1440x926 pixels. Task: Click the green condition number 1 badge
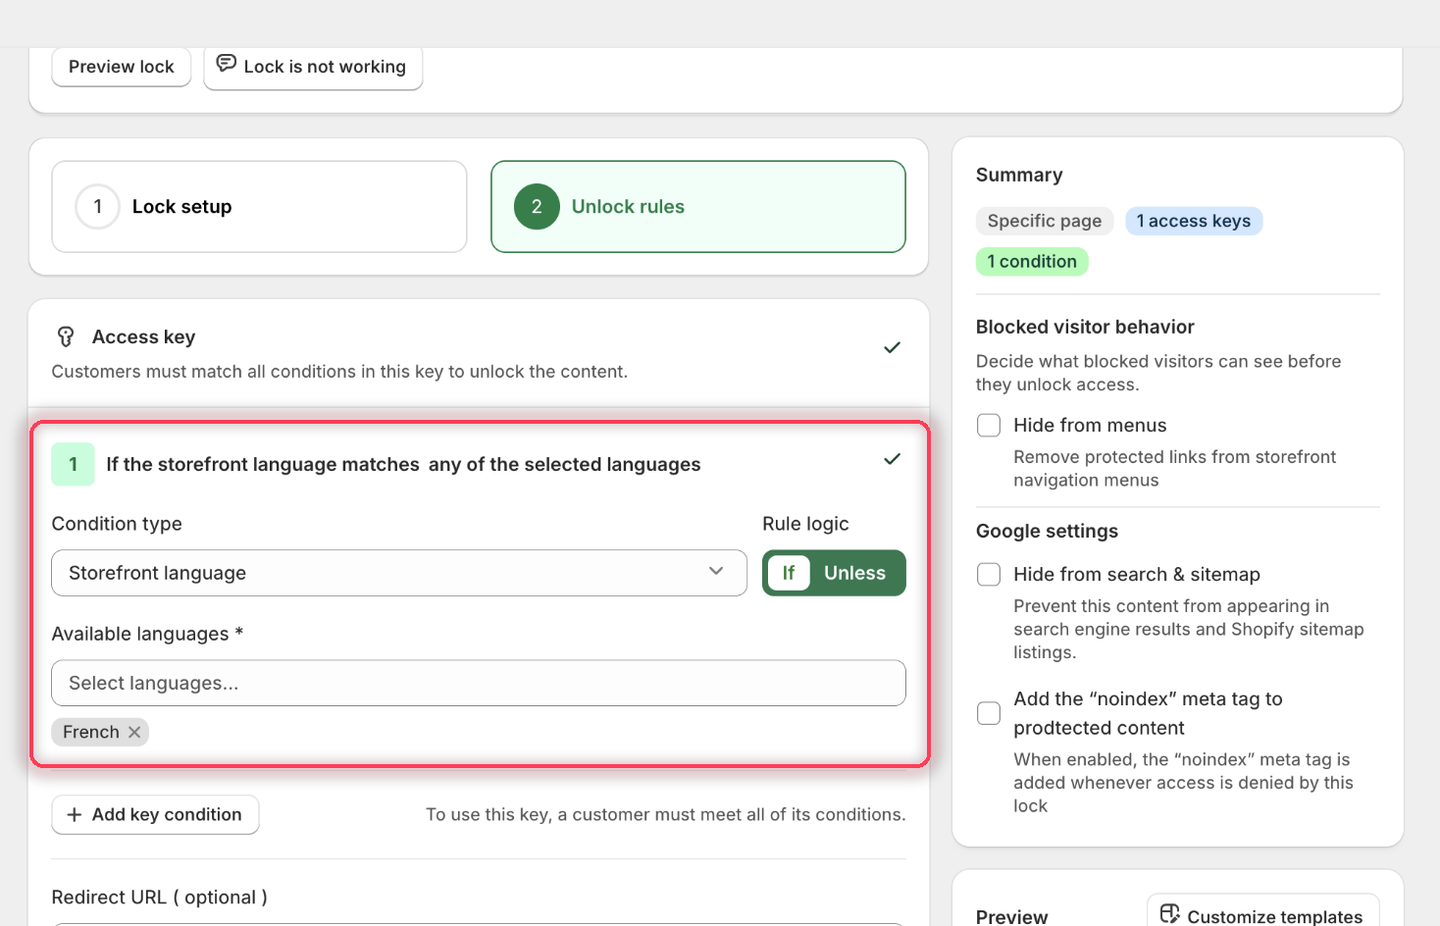[x=73, y=464]
